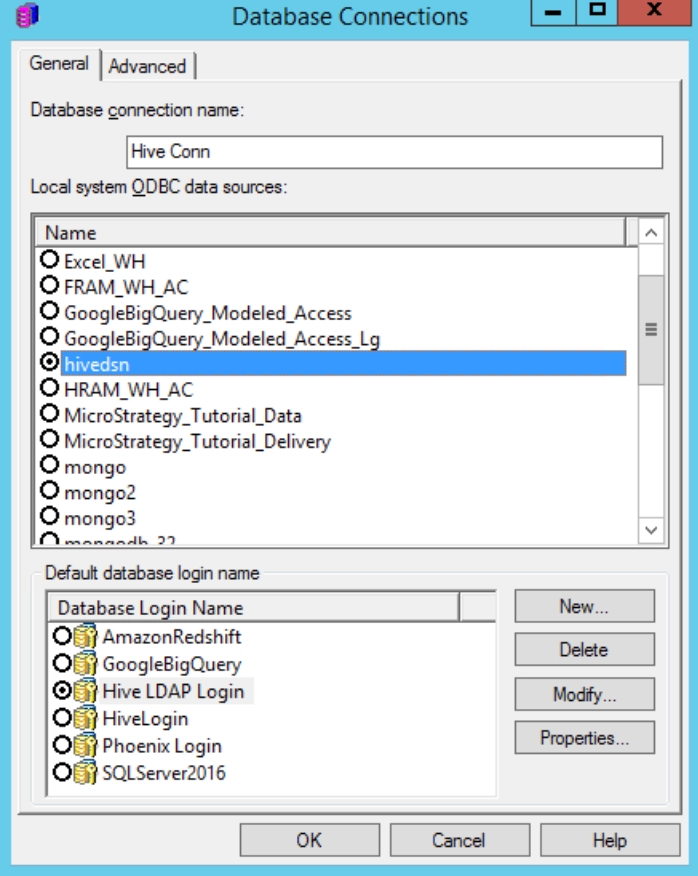Click the Hive LDAP Login text
This screenshot has width=698, height=876.
pyautogui.click(x=173, y=692)
